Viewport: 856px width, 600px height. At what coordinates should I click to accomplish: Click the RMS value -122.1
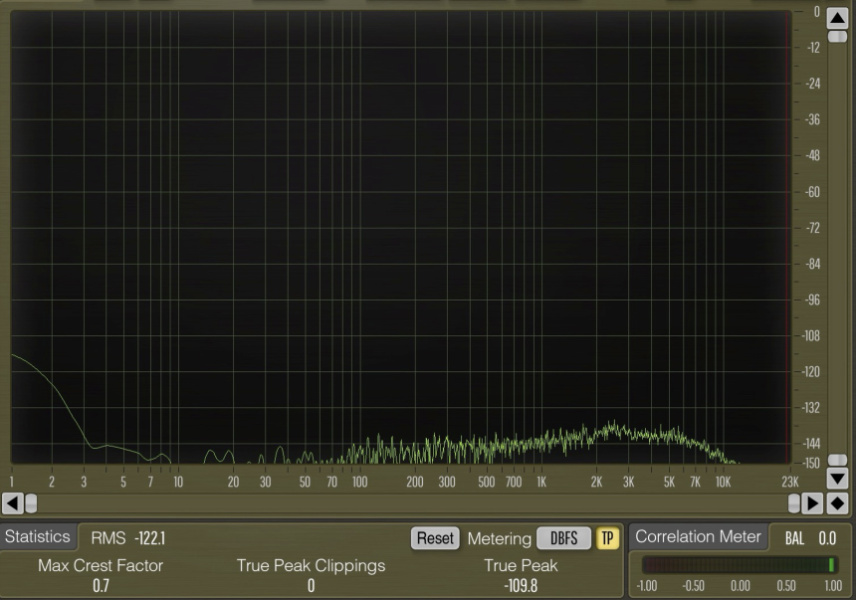tap(149, 538)
